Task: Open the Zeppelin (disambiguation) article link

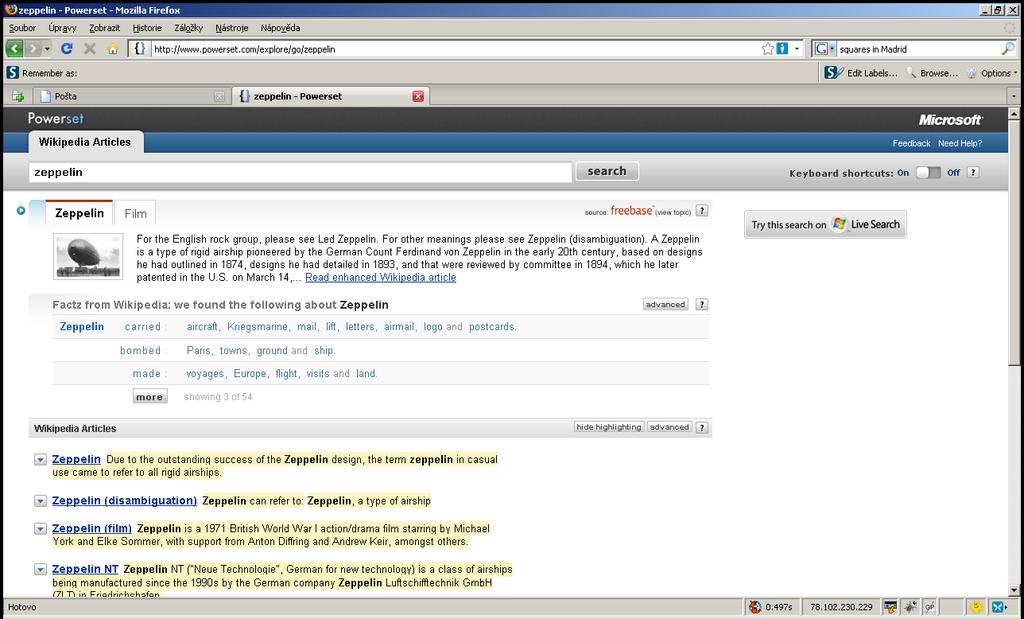Action: click(124, 501)
